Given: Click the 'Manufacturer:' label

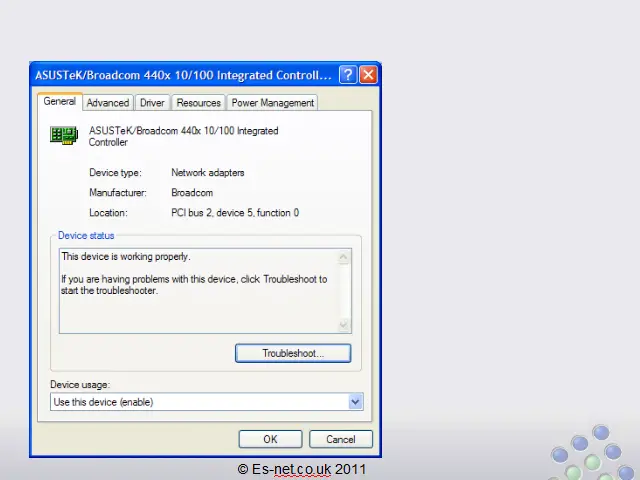Looking at the screenshot, I should pos(118,193).
